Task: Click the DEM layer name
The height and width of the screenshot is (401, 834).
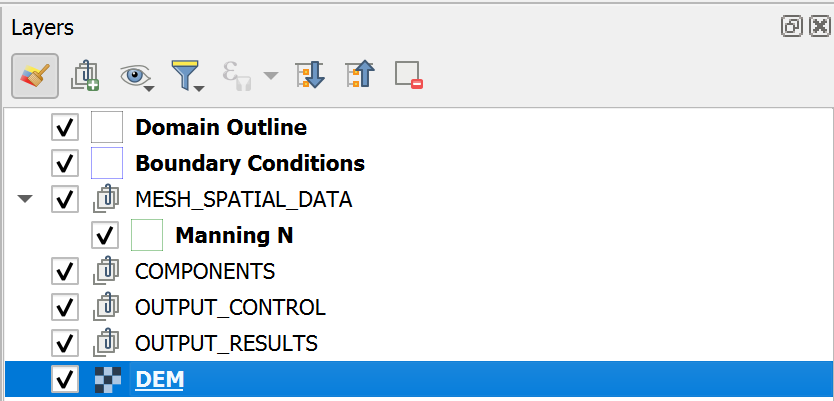Action: pyautogui.click(x=160, y=379)
